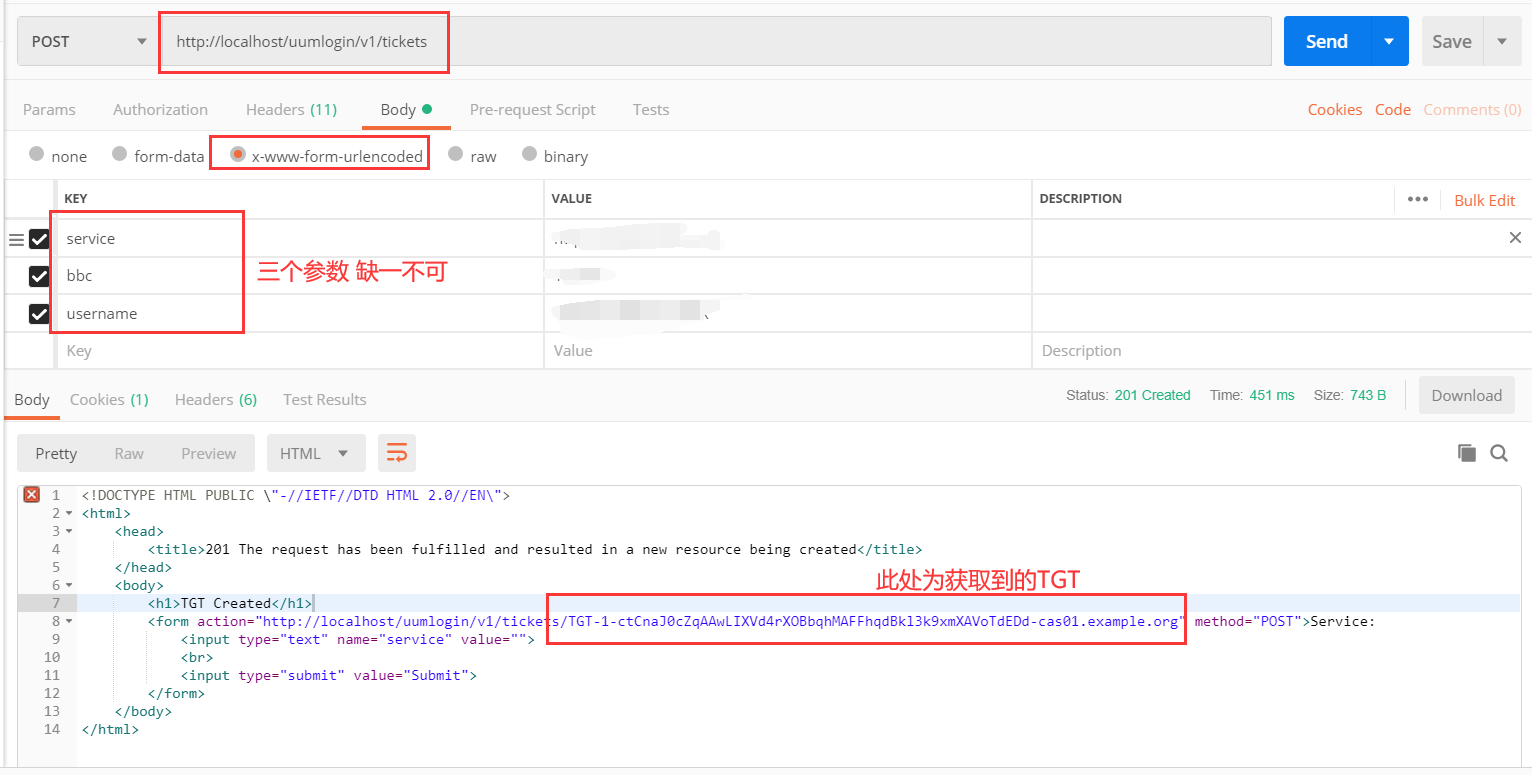
Task: Click the empty Key placeholder field
Action: click(x=300, y=351)
